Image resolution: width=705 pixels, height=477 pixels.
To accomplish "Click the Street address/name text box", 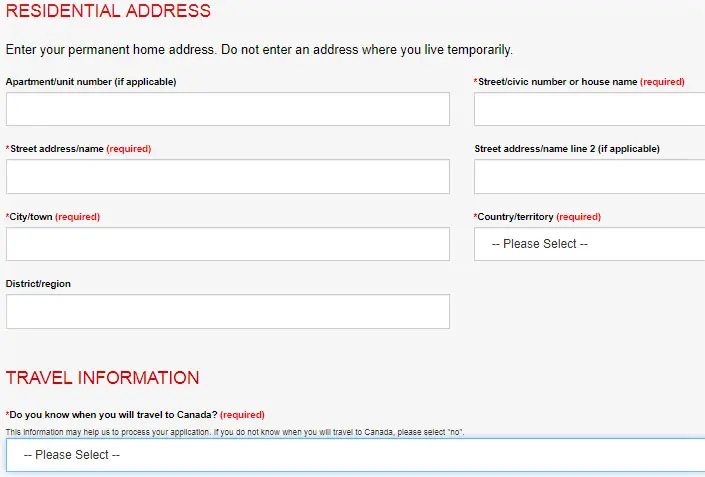I will [x=227, y=176].
